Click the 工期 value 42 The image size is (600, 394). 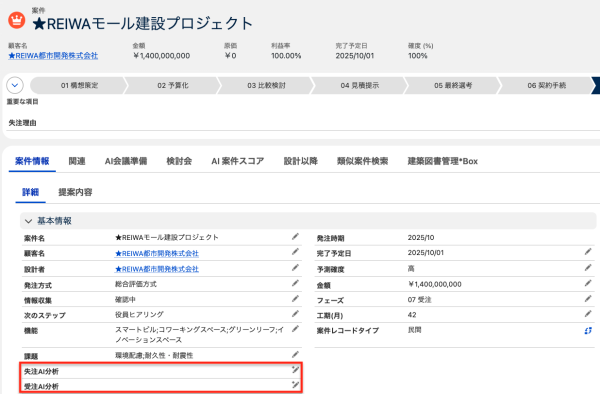click(x=412, y=315)
